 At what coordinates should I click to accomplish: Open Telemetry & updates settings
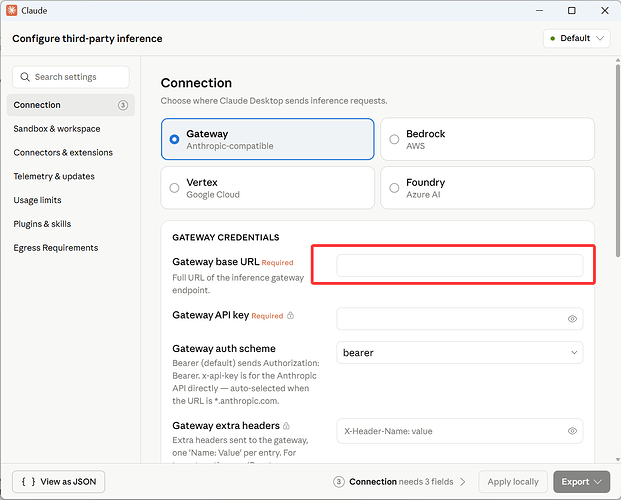click(x=54, y=176)
